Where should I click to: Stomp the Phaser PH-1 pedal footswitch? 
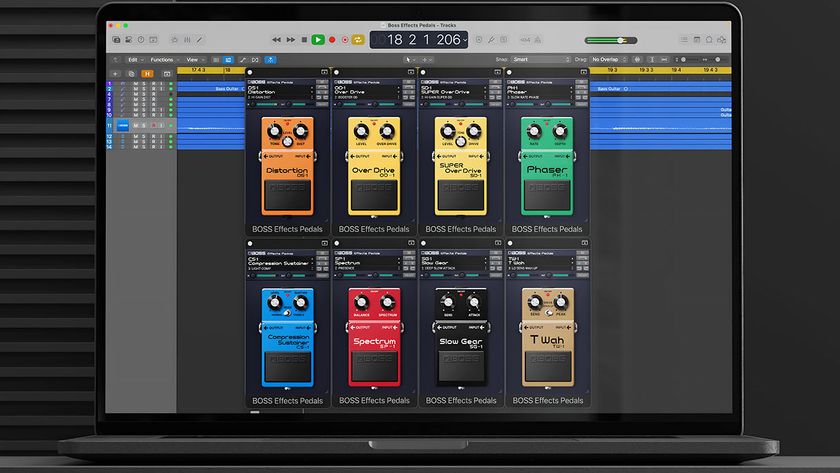(548, 195)
